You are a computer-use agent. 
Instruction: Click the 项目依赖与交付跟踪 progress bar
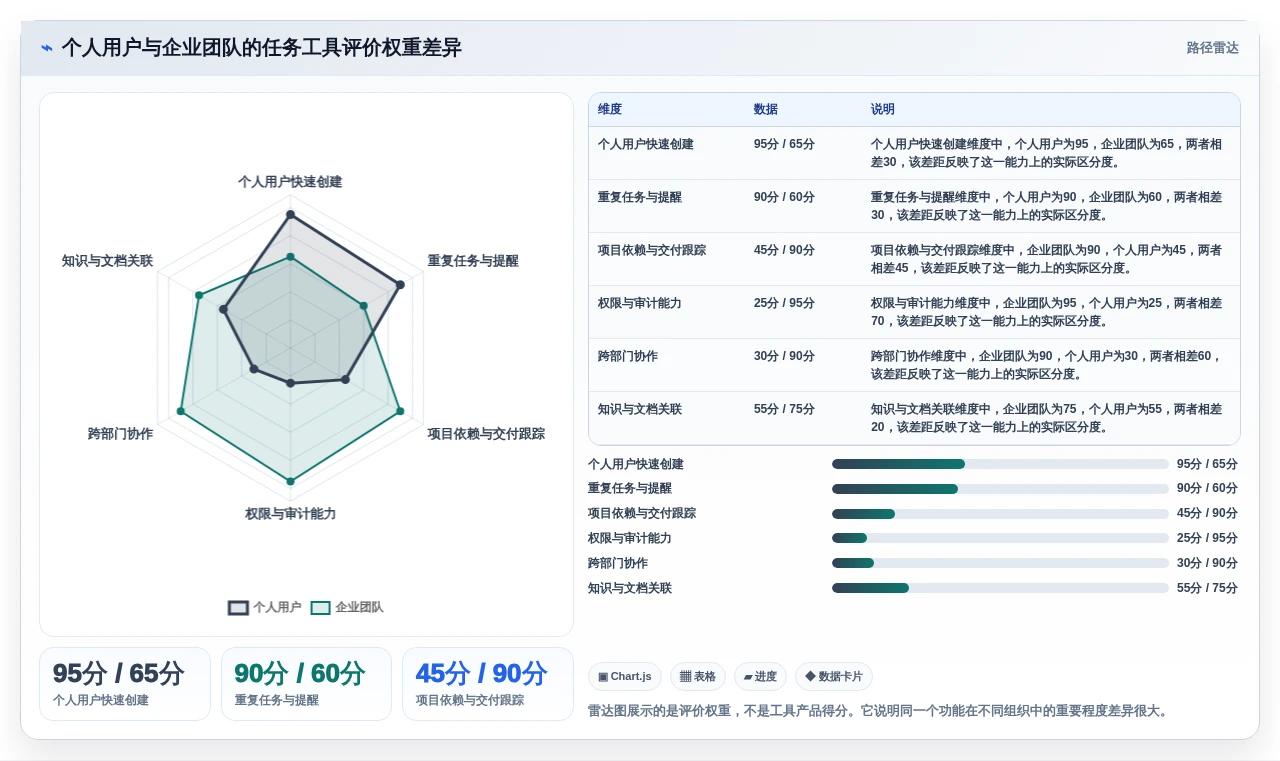[x=1000, y=514]
